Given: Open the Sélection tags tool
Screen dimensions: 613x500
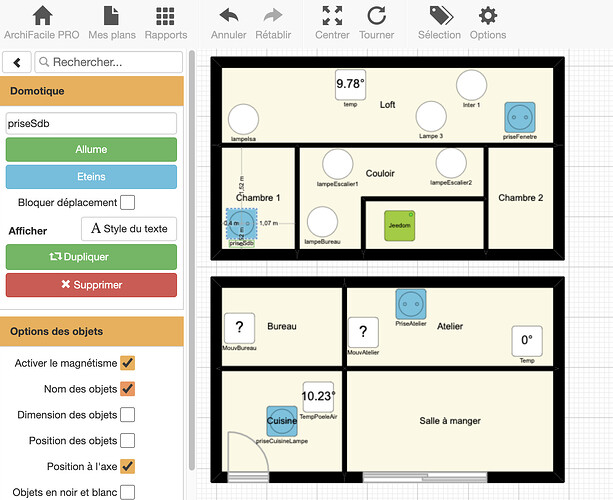Looking at the screenshot, I should pyautogui.click(x=439, y=16).
